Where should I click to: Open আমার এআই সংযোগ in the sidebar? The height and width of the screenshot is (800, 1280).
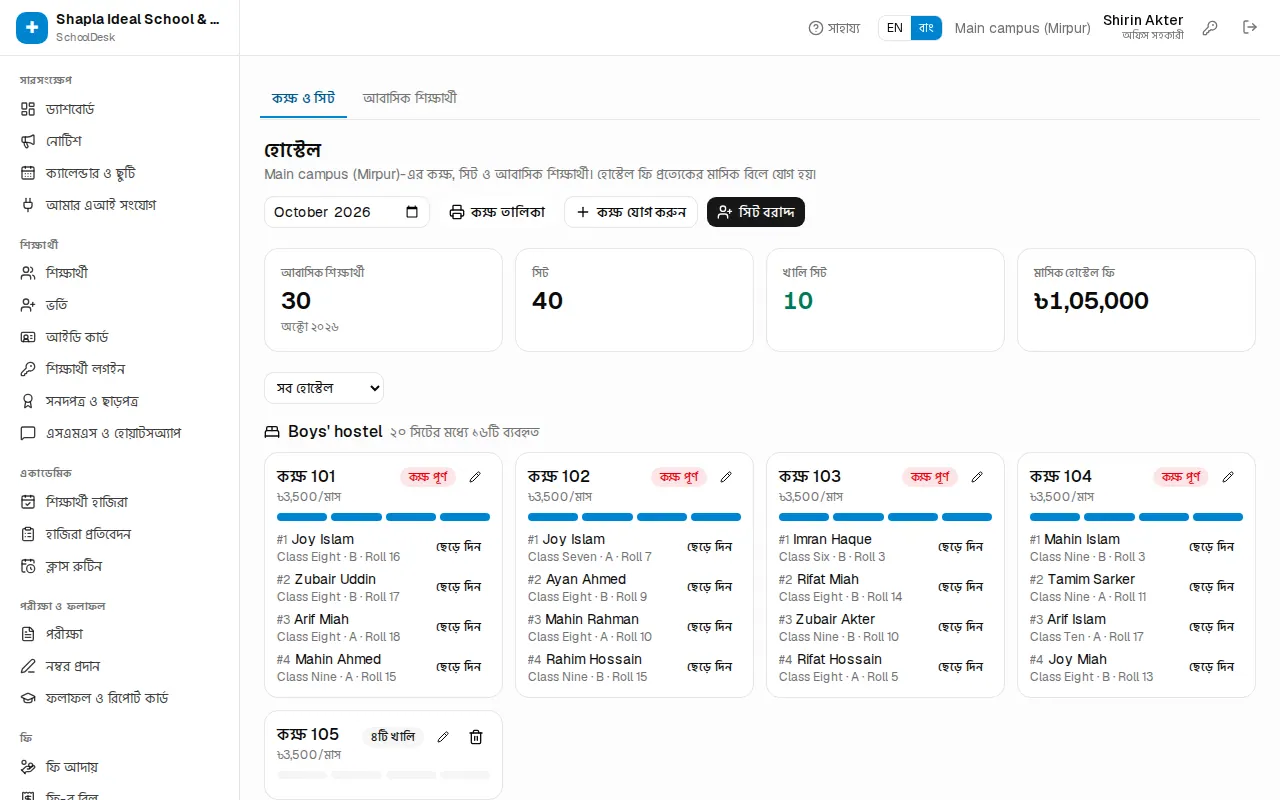click(x=120, y=205)
